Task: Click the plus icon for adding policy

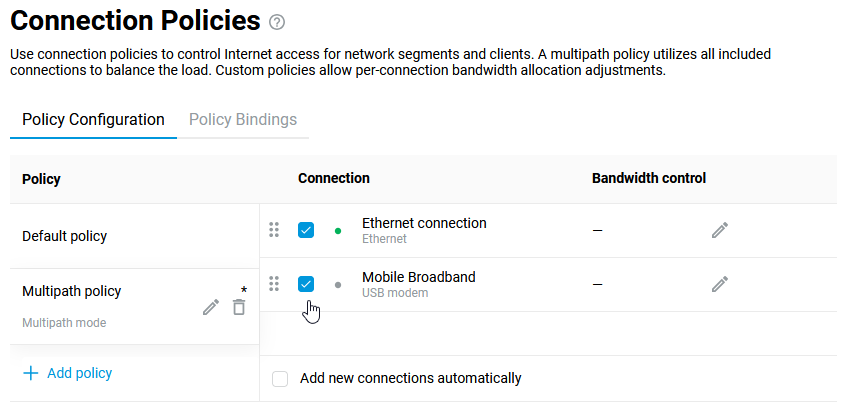Action: [x=31, y=373]
